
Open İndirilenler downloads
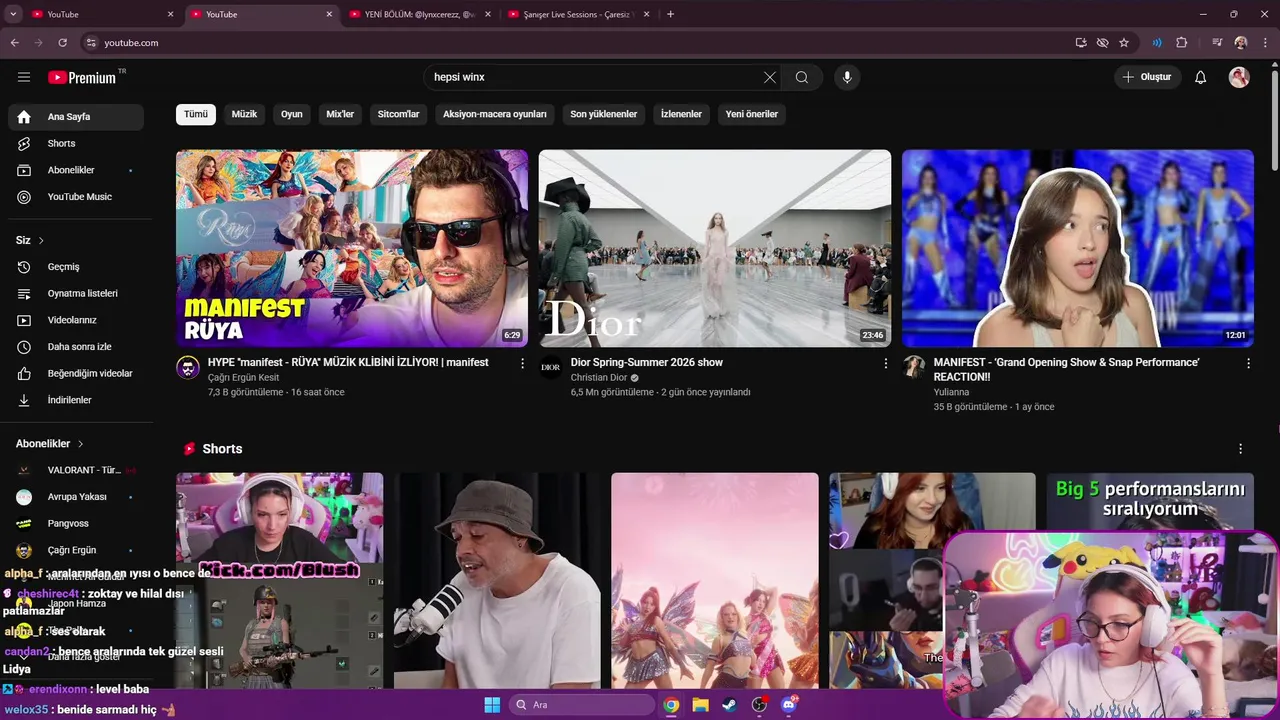[x=76, y=400]
